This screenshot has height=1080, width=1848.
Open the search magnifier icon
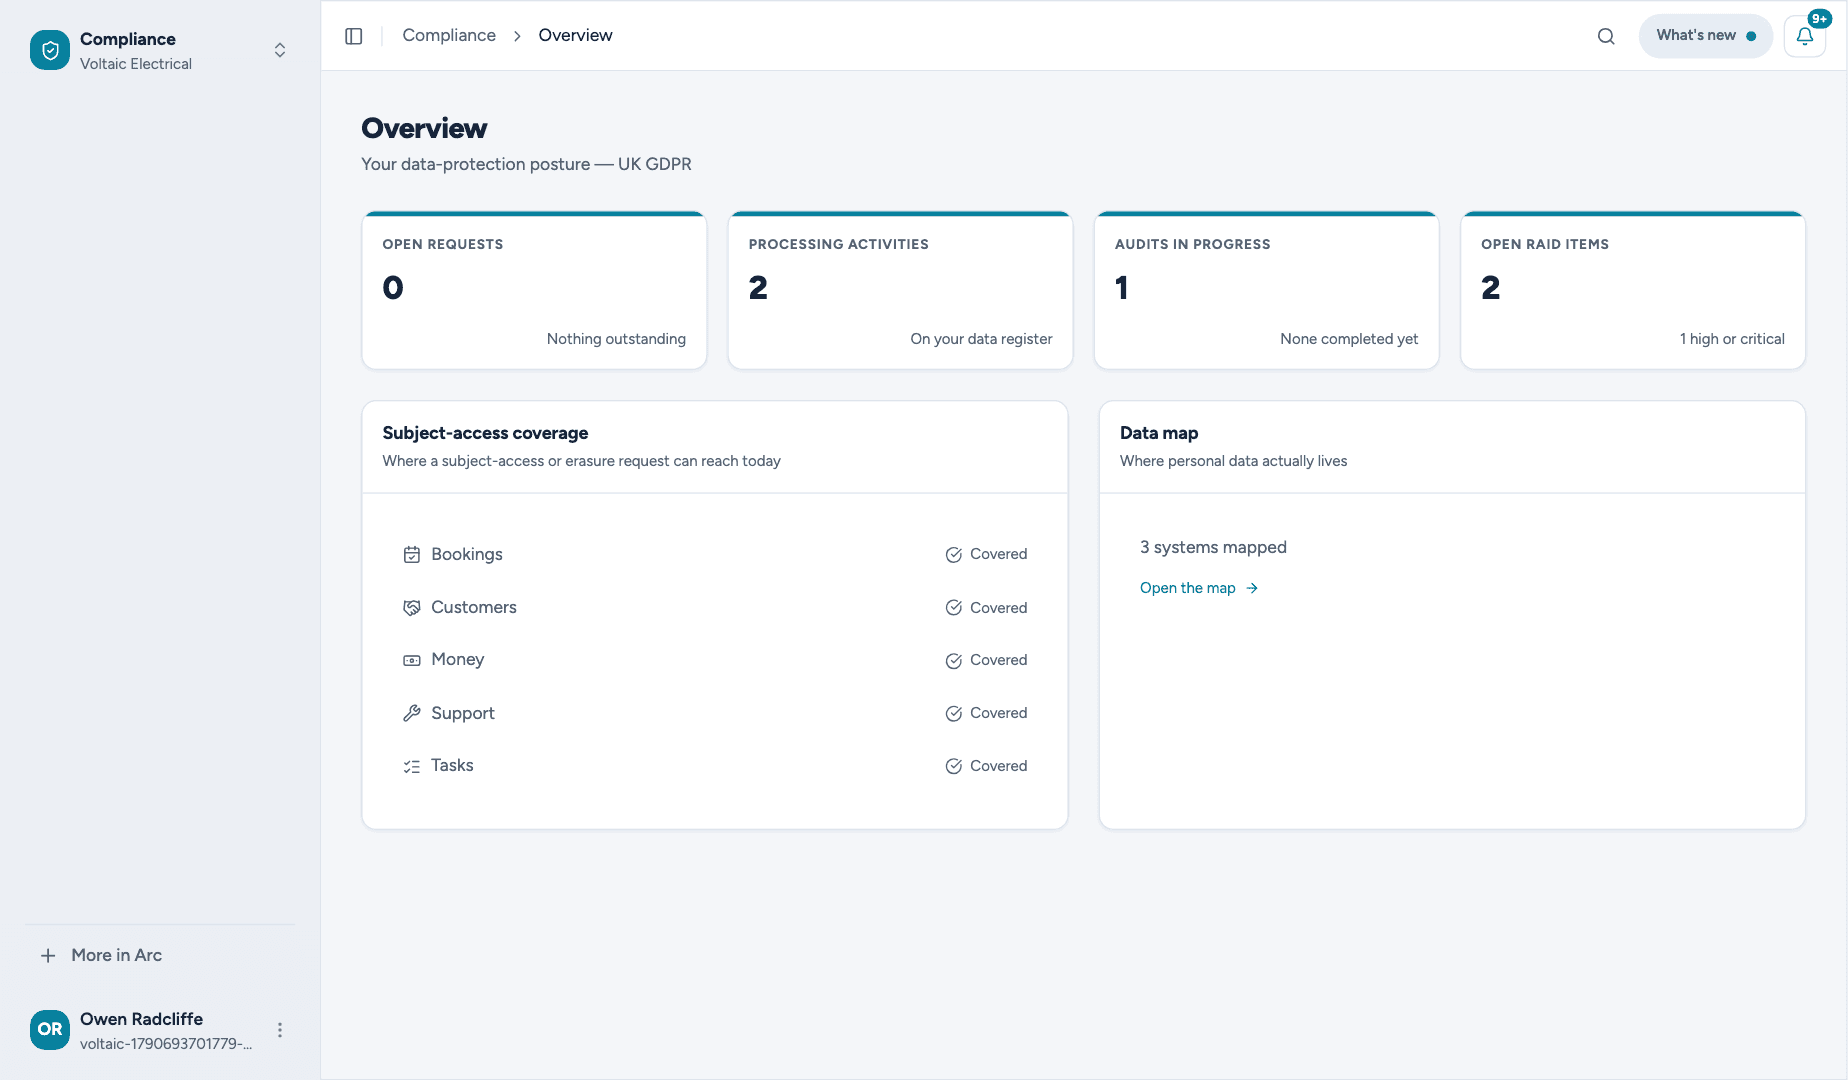point(1606,36)
